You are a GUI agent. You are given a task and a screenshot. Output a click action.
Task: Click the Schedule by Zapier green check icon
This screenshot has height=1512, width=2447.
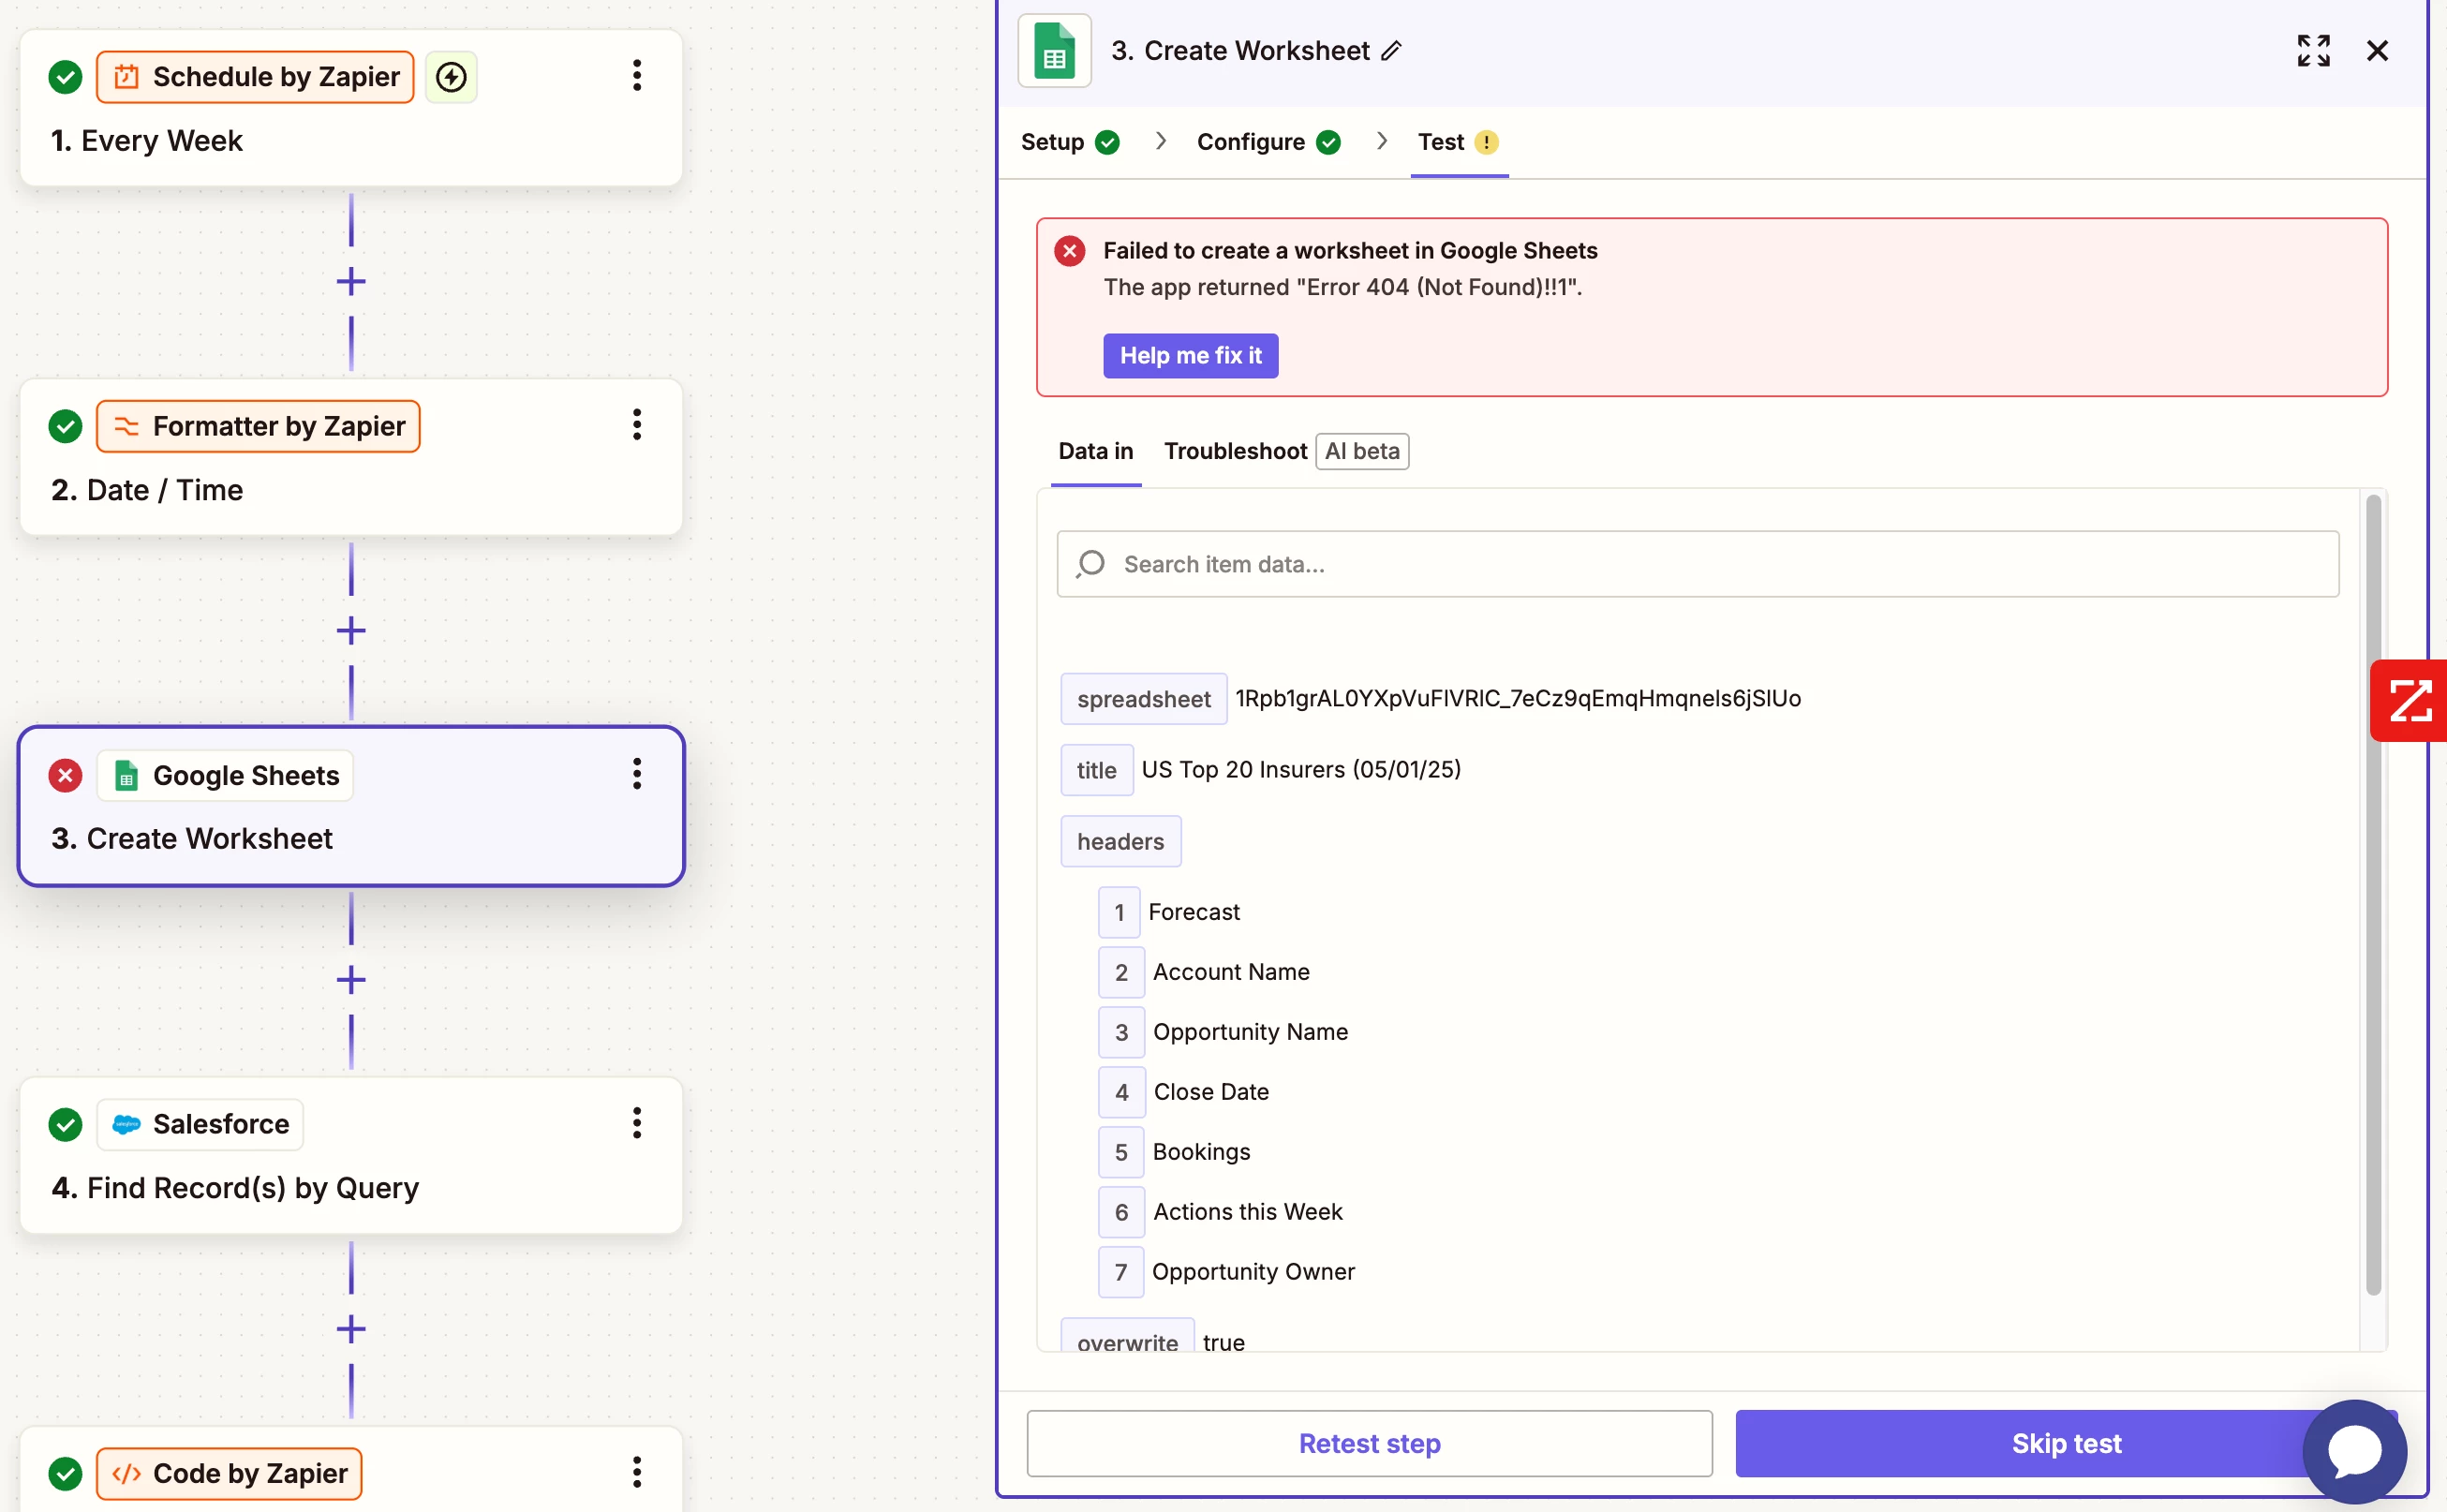click(65, 77)
